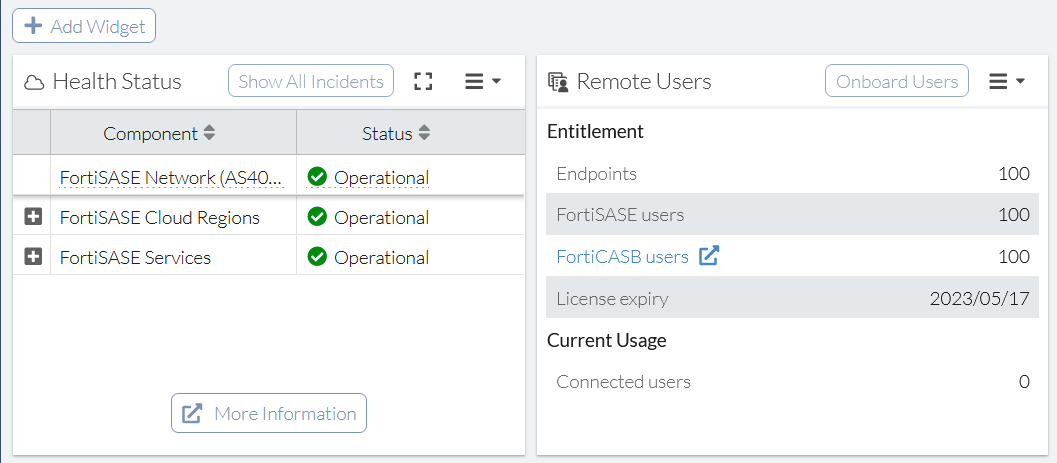Click green check icon for FortiSASE Cloud Regions

click(x=317, y=217)
